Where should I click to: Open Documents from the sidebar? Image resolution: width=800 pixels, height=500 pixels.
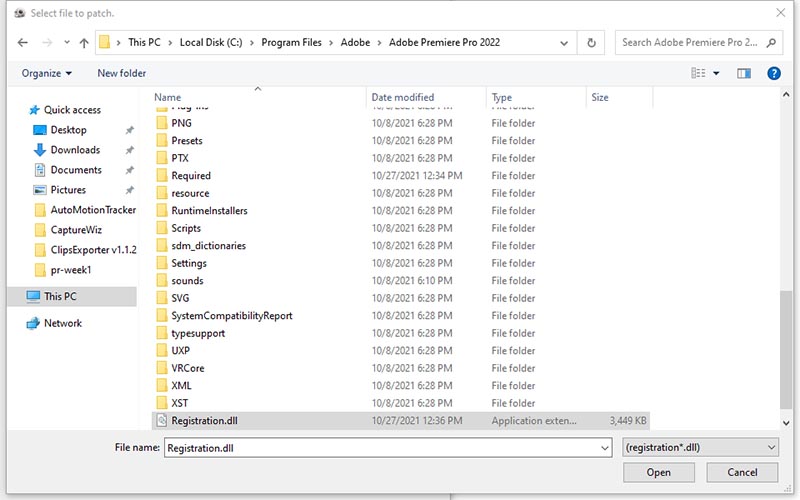coord(76,169)
